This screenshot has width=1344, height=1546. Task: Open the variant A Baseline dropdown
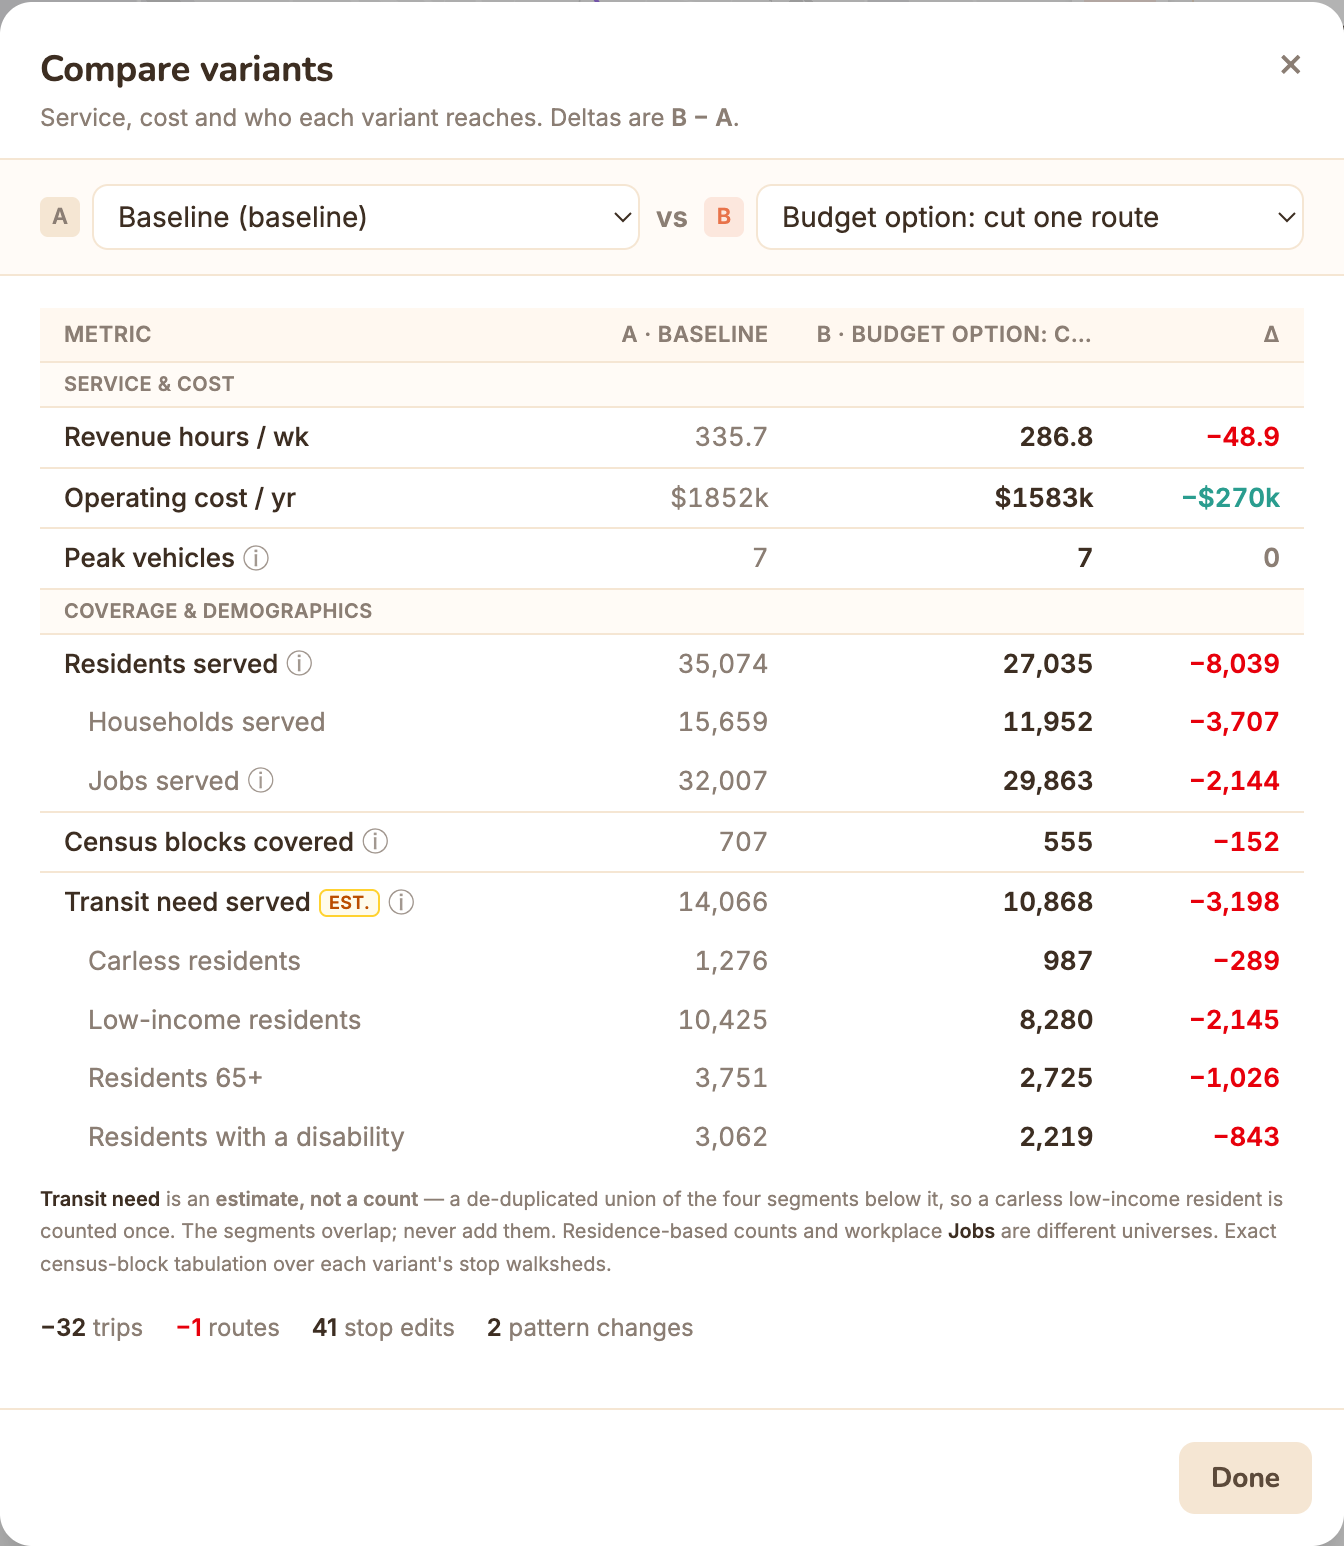(x=366, y=217)
